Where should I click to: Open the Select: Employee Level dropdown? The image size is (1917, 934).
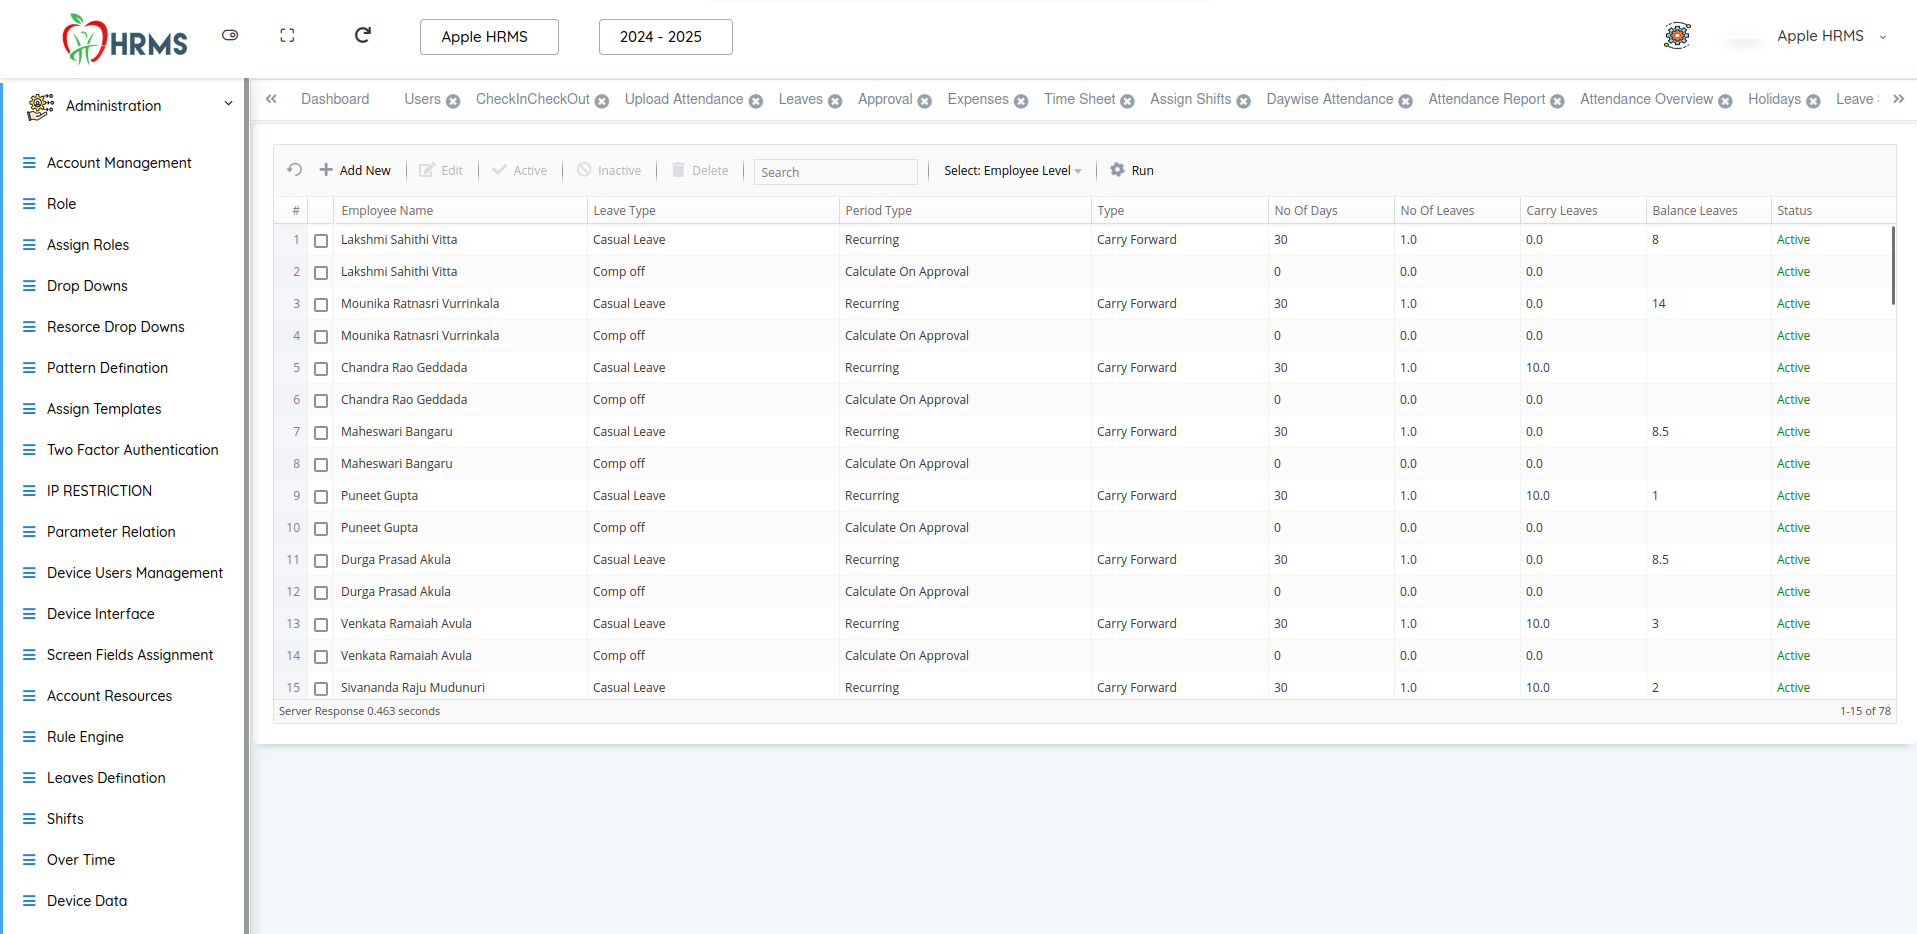(x=1012, y=171)
